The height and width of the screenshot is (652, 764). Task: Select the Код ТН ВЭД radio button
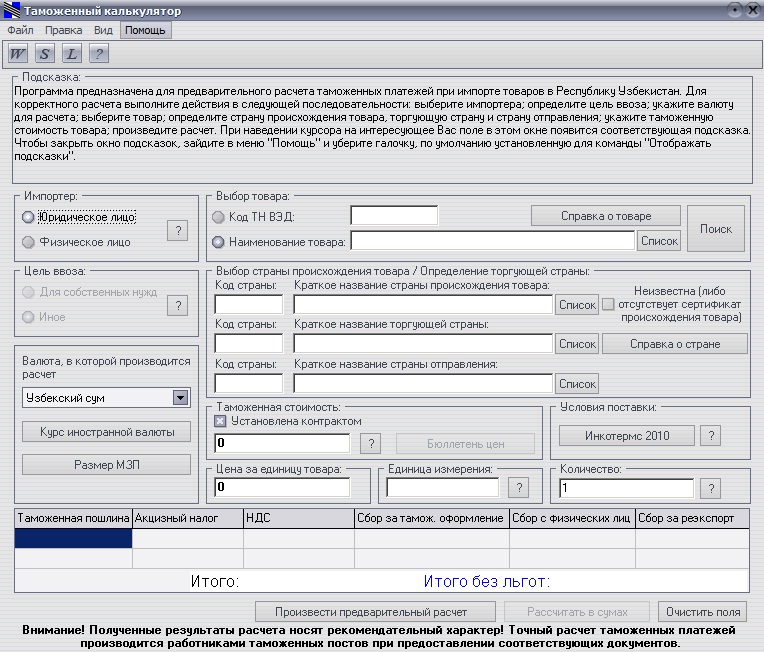(x=218, y=217)
